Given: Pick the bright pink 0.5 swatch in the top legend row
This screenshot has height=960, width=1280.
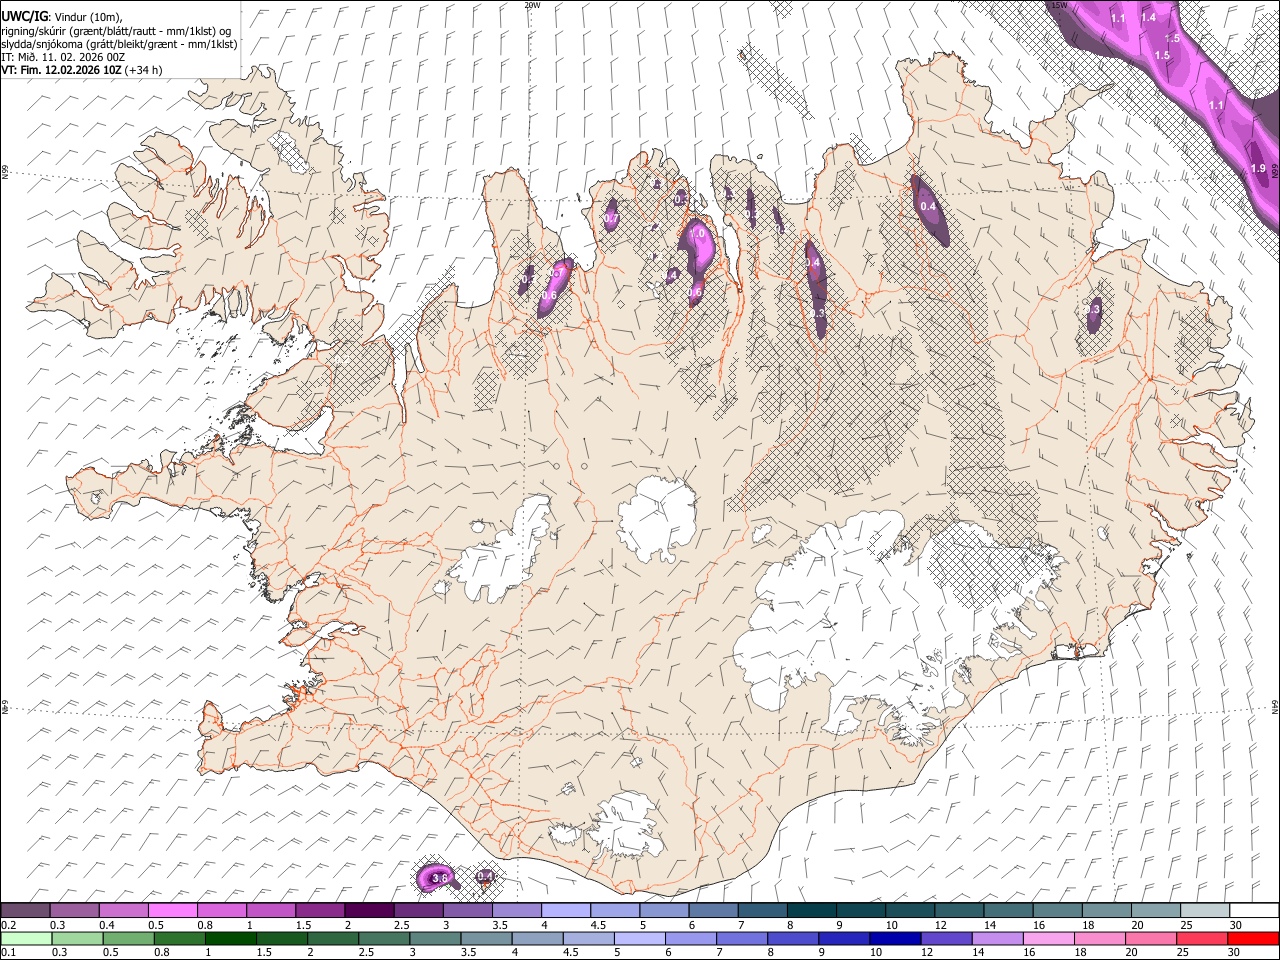Looking at the screenshot, I should click(173, 911).
